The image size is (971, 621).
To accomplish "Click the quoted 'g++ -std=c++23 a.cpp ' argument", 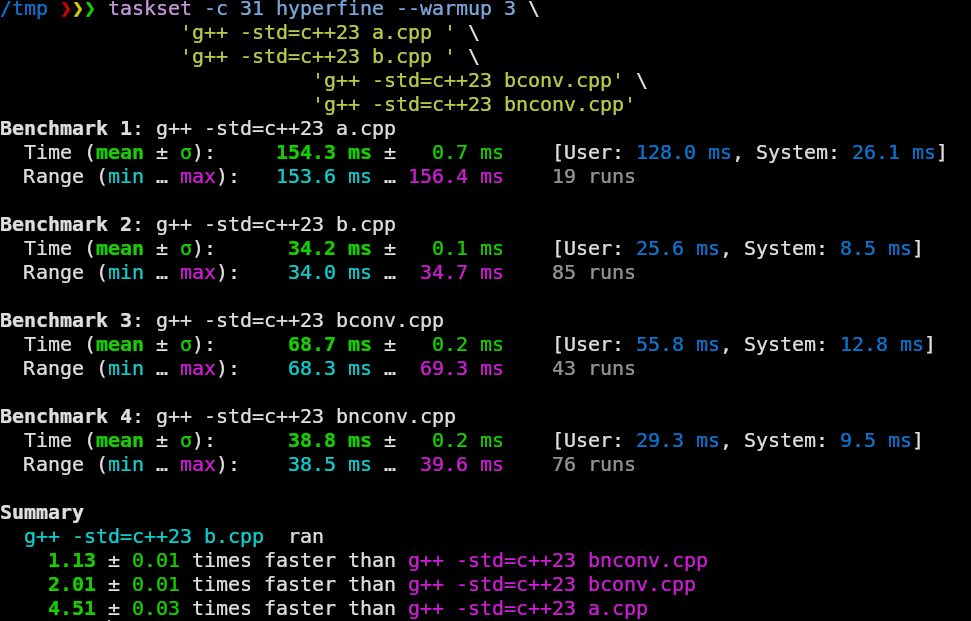I will click(x=318, y=33).
